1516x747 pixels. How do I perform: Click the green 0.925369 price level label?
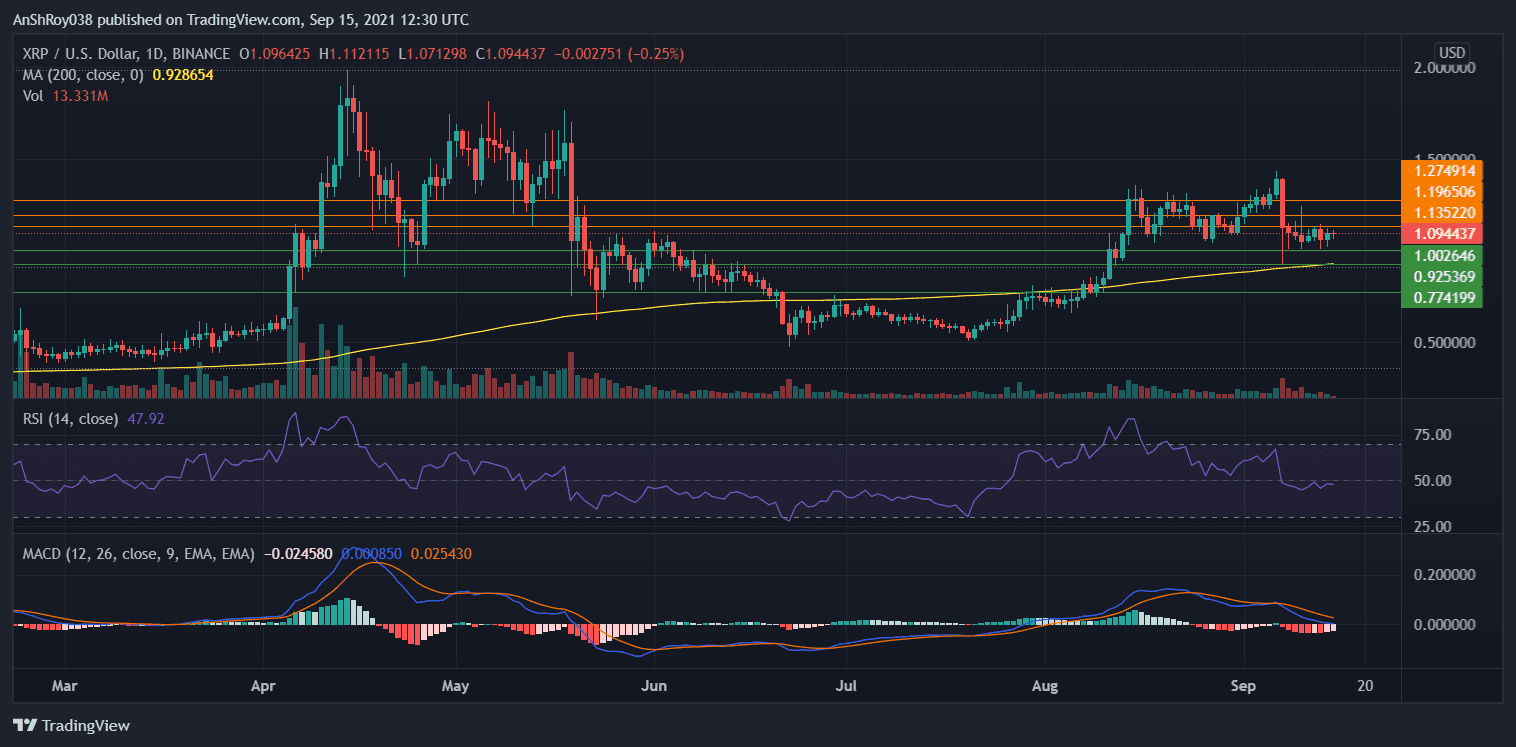pos(1444,274)
